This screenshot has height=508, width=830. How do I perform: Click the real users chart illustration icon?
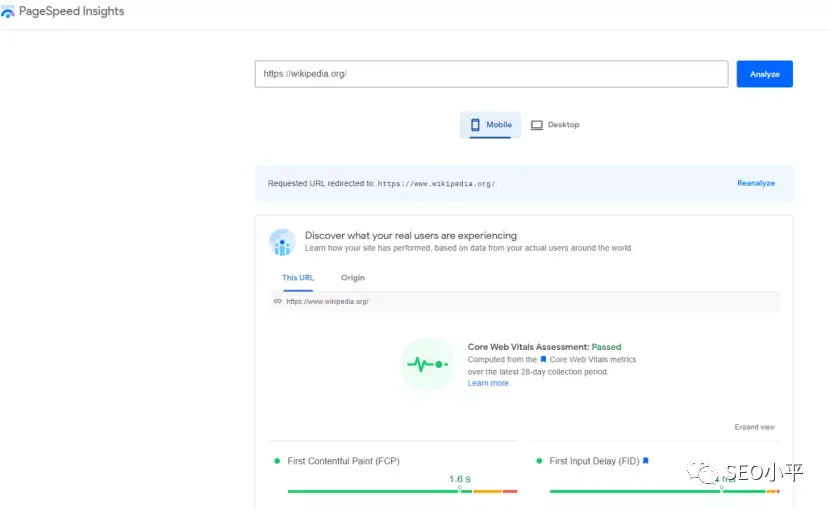point(282,242)
